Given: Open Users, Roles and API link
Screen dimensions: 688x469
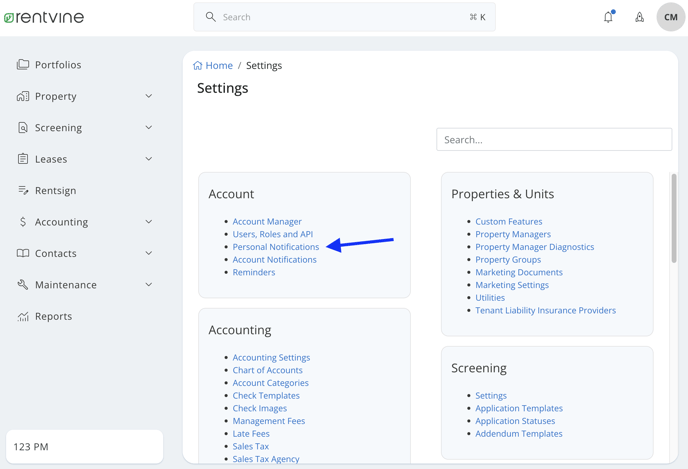Looking at the screenshot, I should click(x=272, y=234).
